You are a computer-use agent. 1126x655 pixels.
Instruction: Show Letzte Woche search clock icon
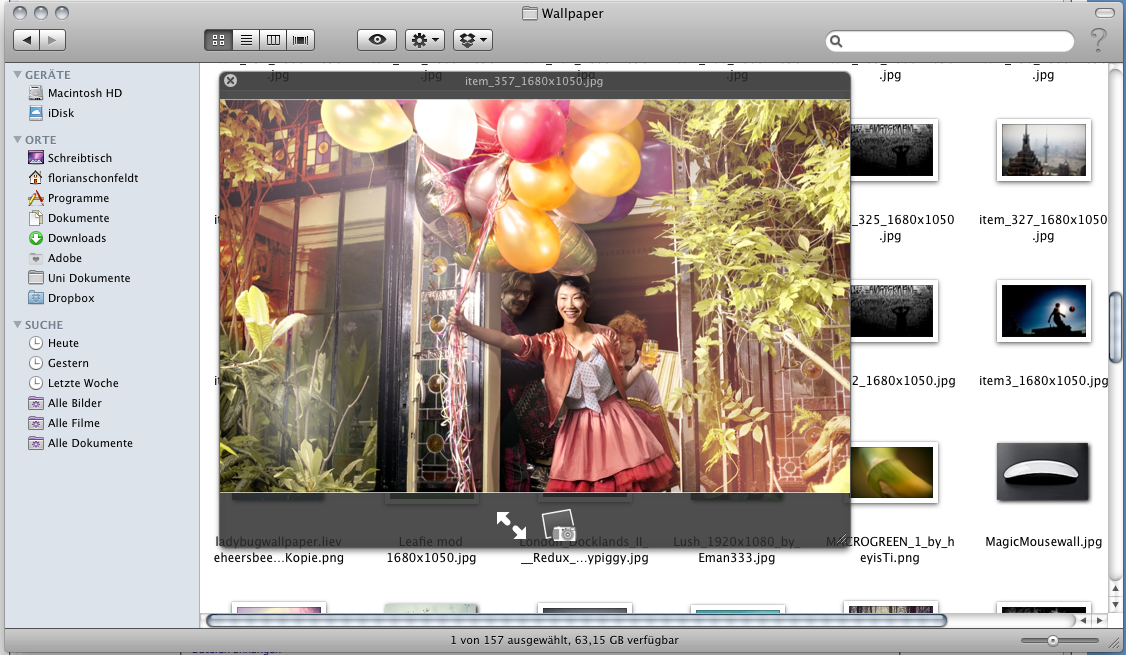pyautogui.click(x=36, y=384)
